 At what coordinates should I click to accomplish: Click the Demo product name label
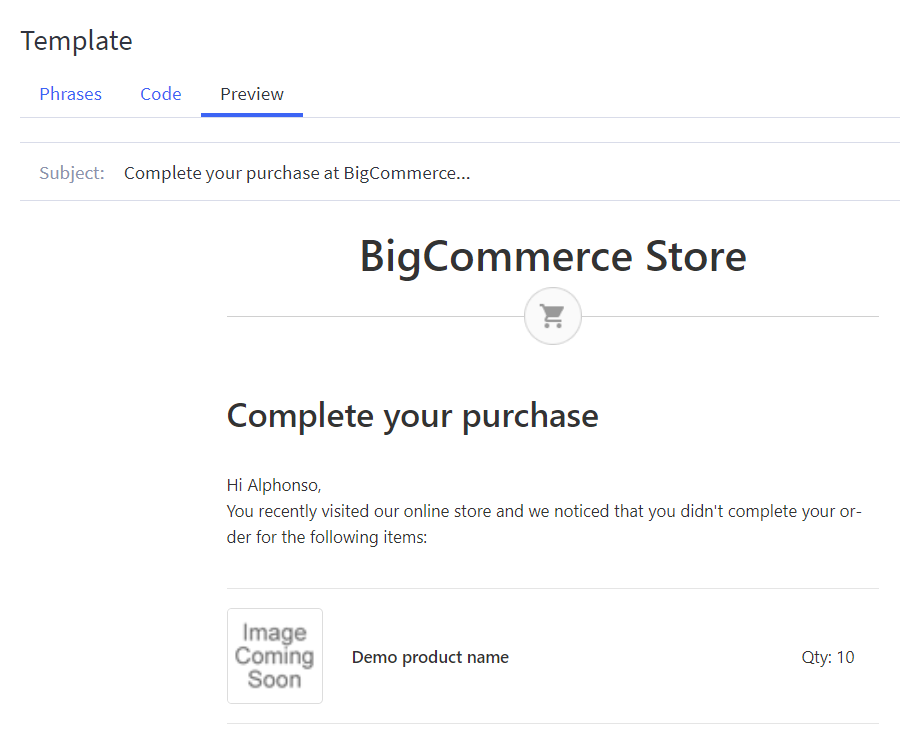tap(430, 656)
